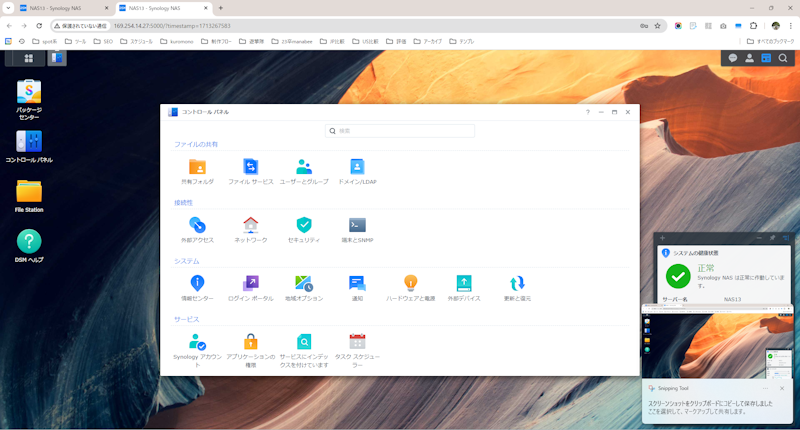800x430 pixels.
Task: Reload the current page
Action: click(39, 26)
